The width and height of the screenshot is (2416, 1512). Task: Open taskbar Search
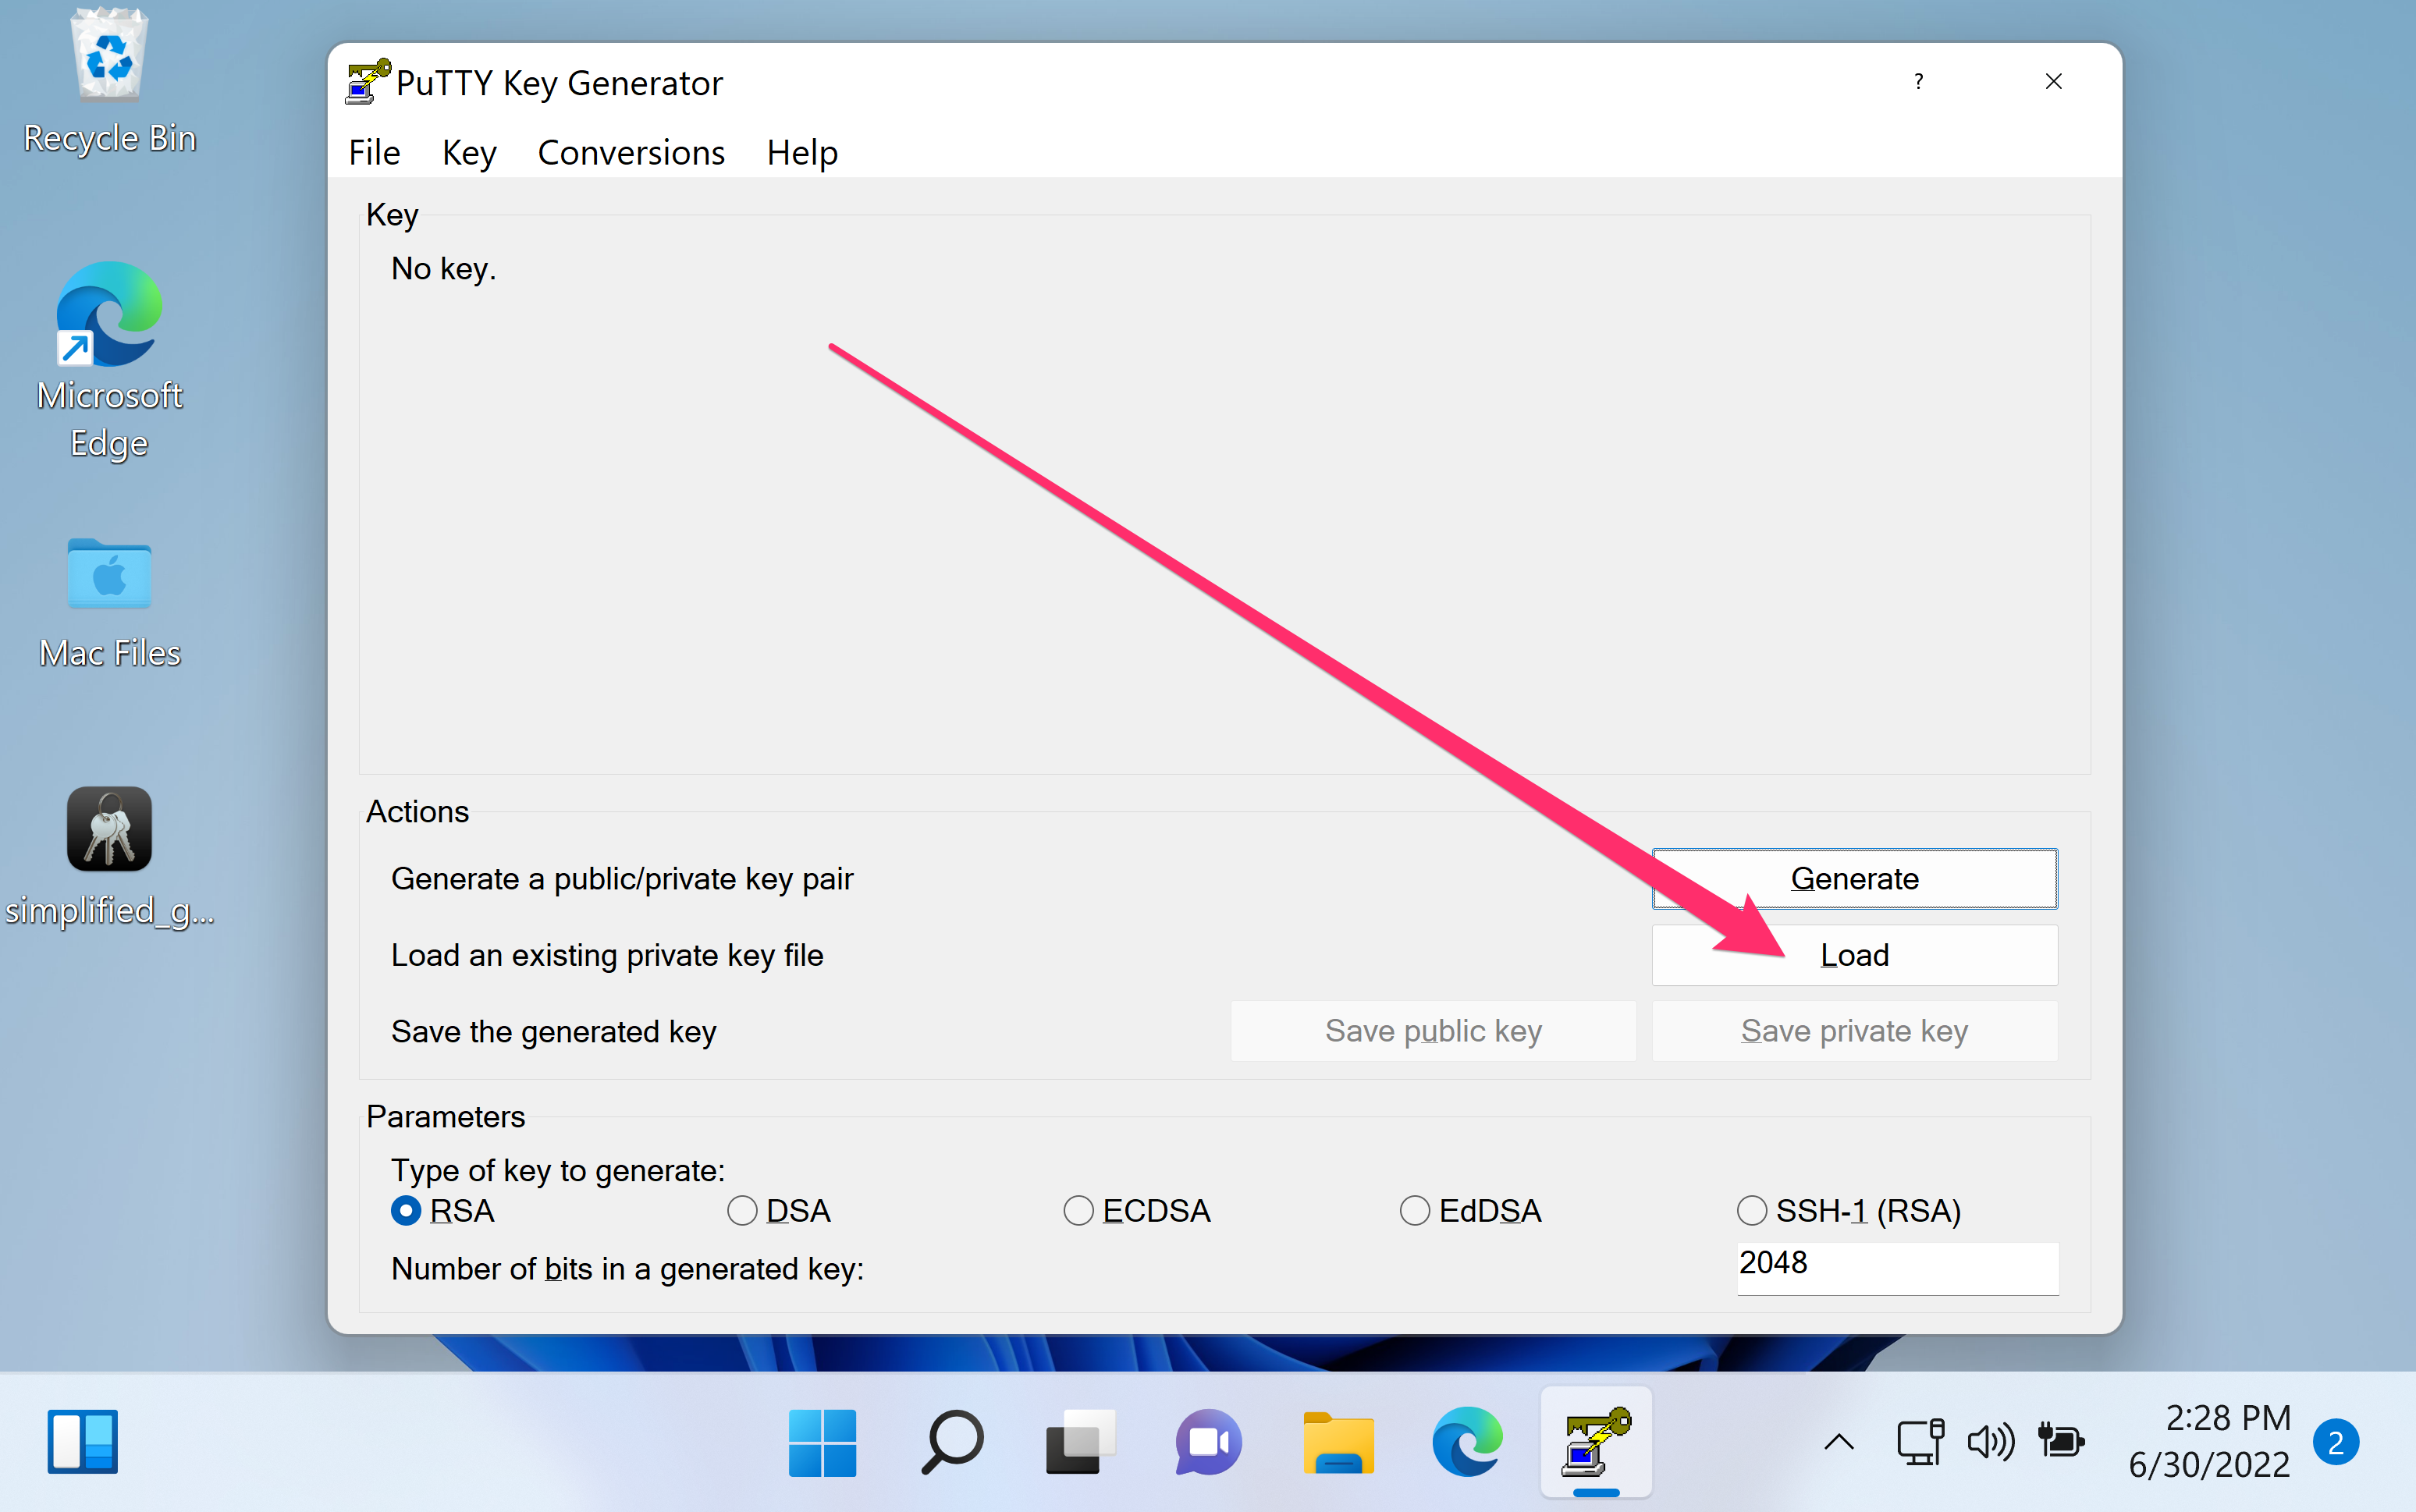952,1442
